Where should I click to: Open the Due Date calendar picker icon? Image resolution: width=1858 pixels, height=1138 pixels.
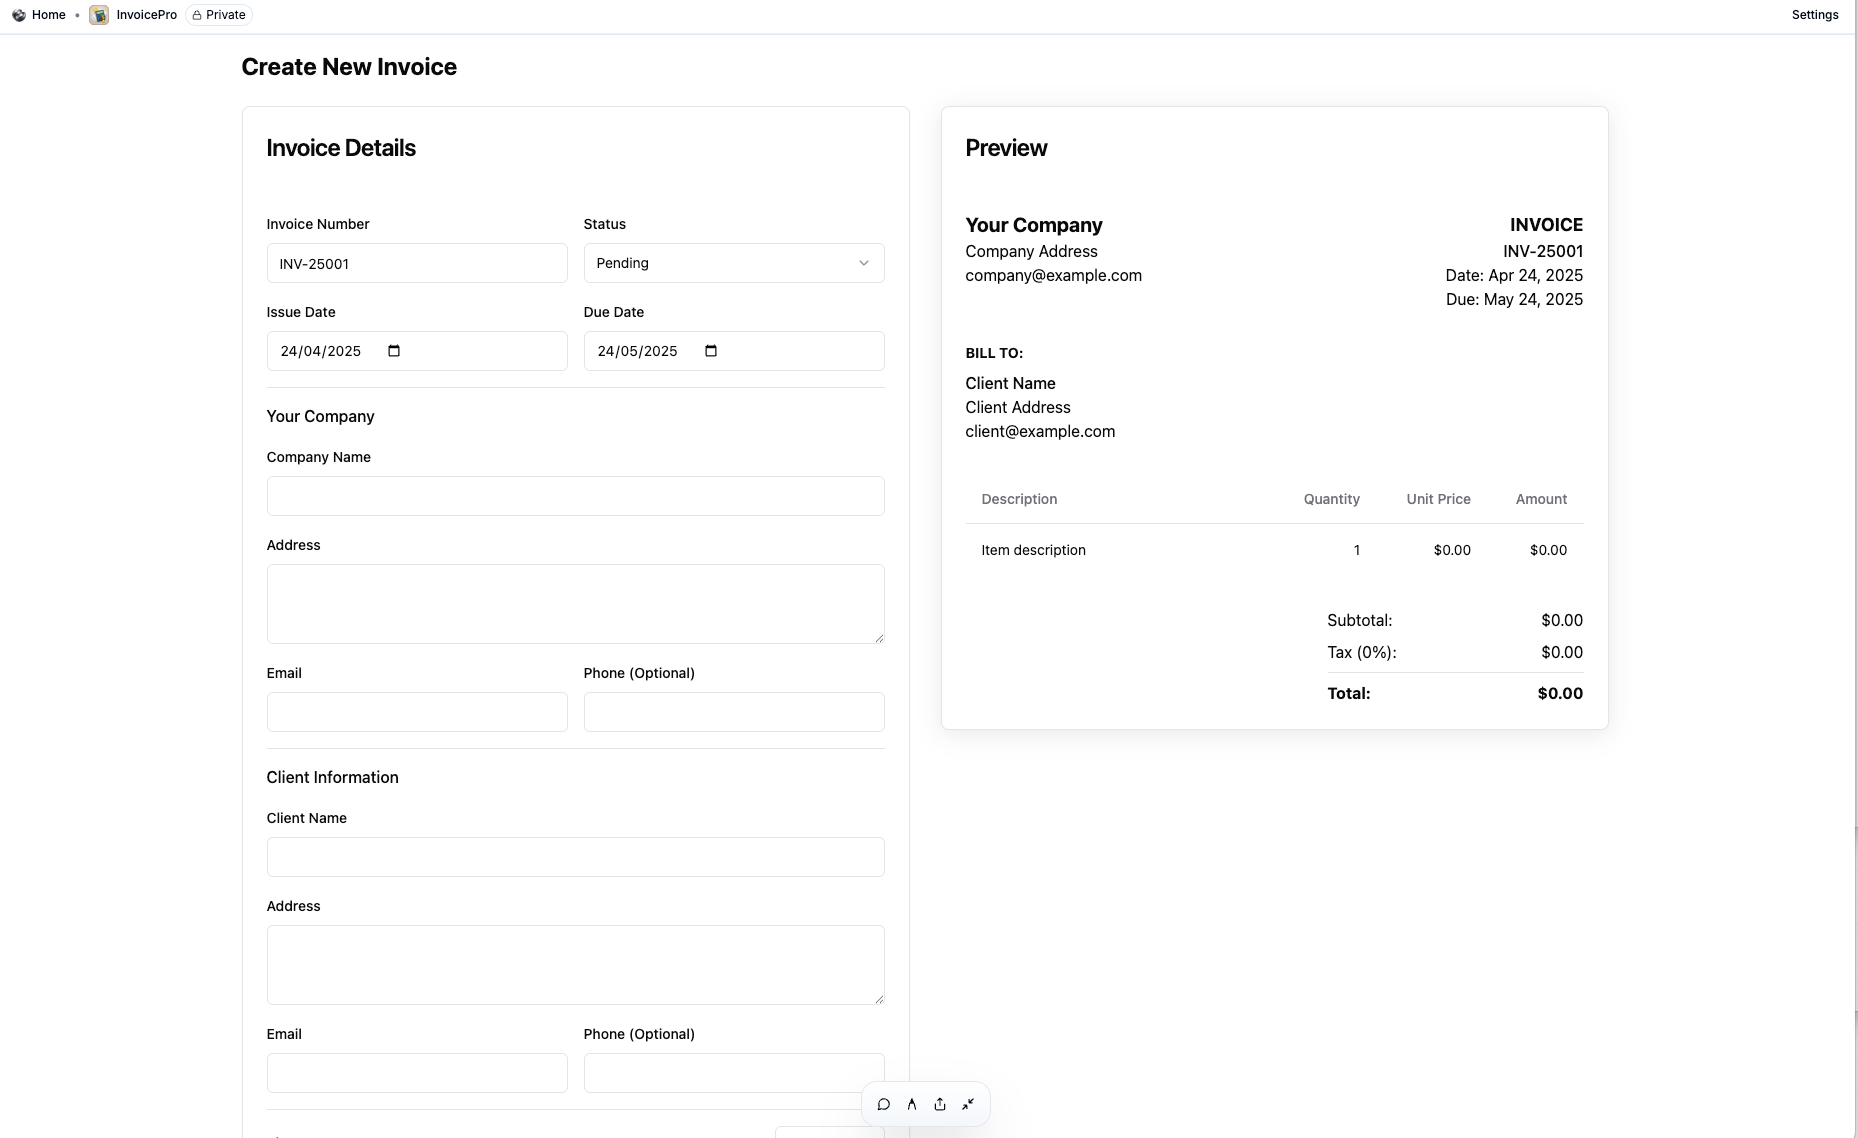click(x=711, y=351)
